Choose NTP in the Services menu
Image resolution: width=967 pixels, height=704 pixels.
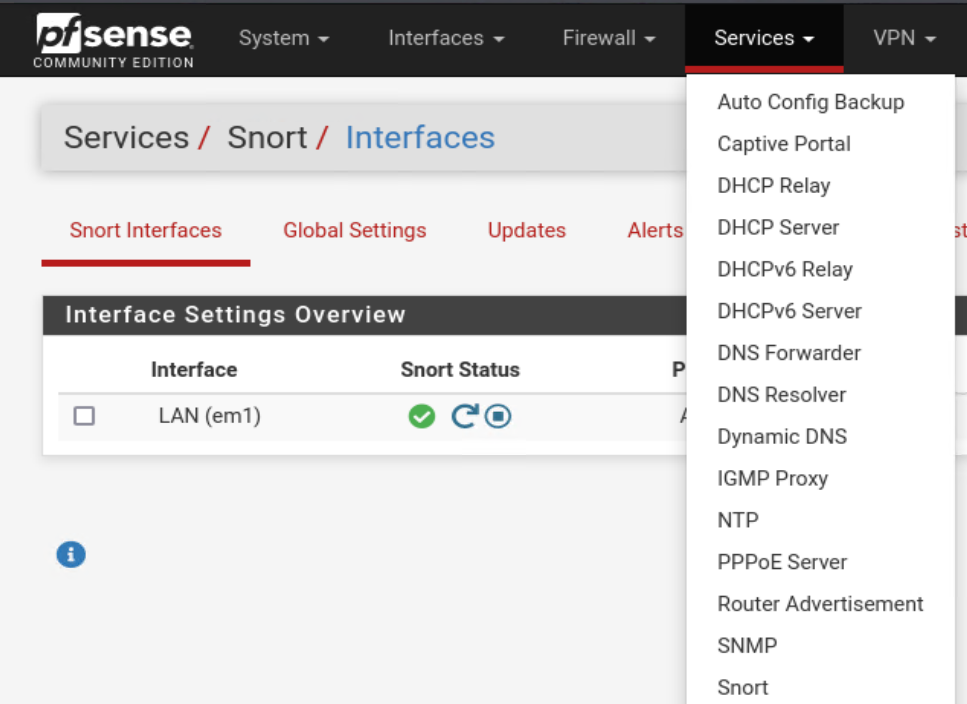pyautogui.click(x=738, y=520)
